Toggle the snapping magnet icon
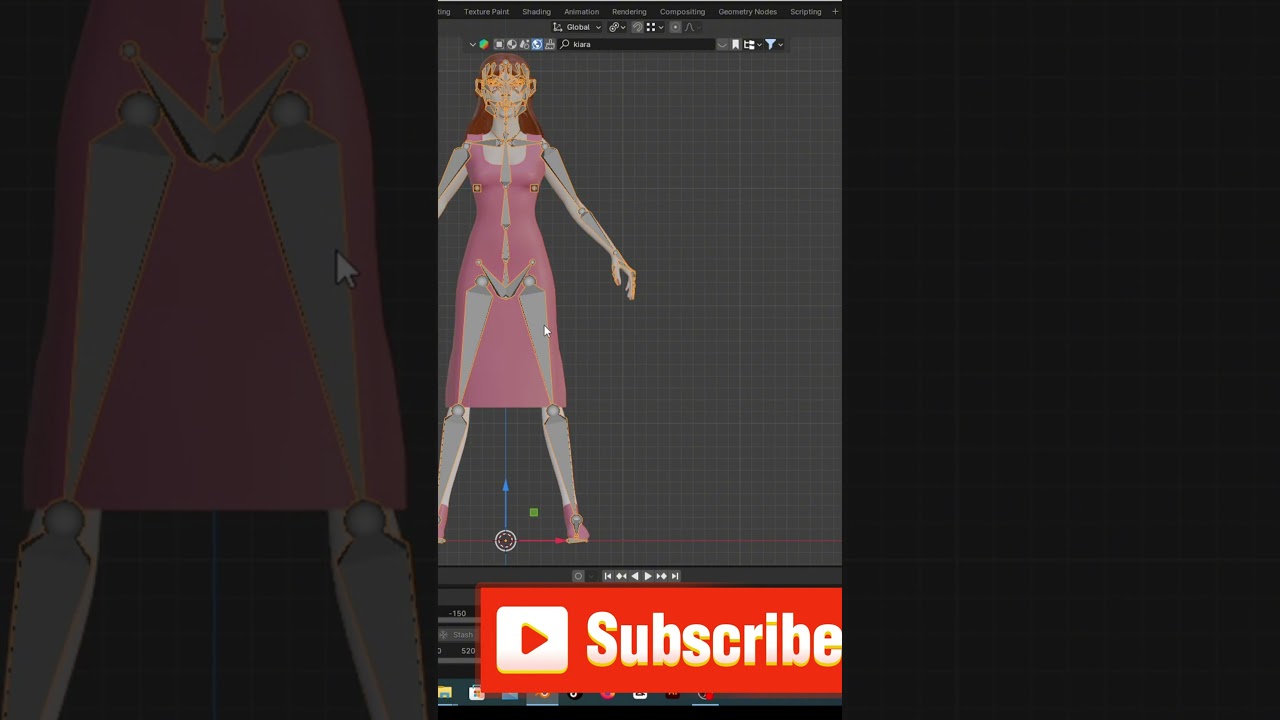This screenshot has height=720, width=1280. [x=637, y=27]
